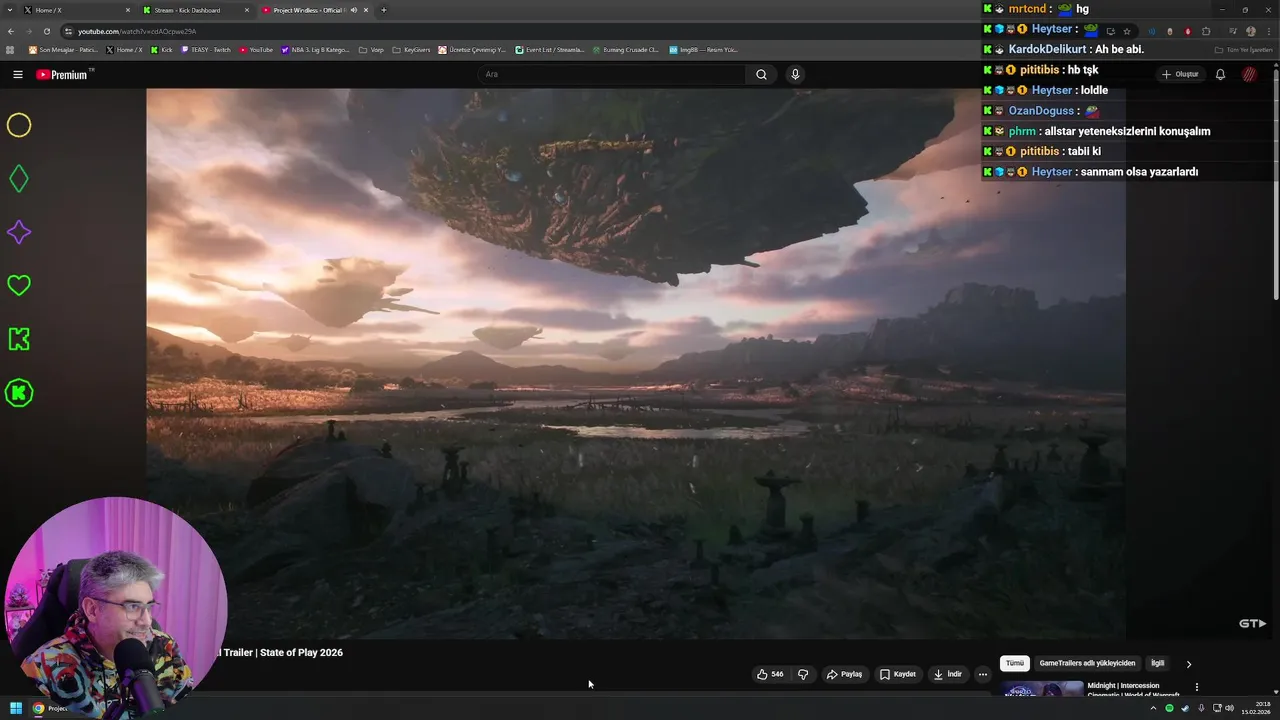Image resolution: width=1280 pixels, height=720 pixels.
Task: Click the green heart overlay icon
Action: (x=19, y=286)
